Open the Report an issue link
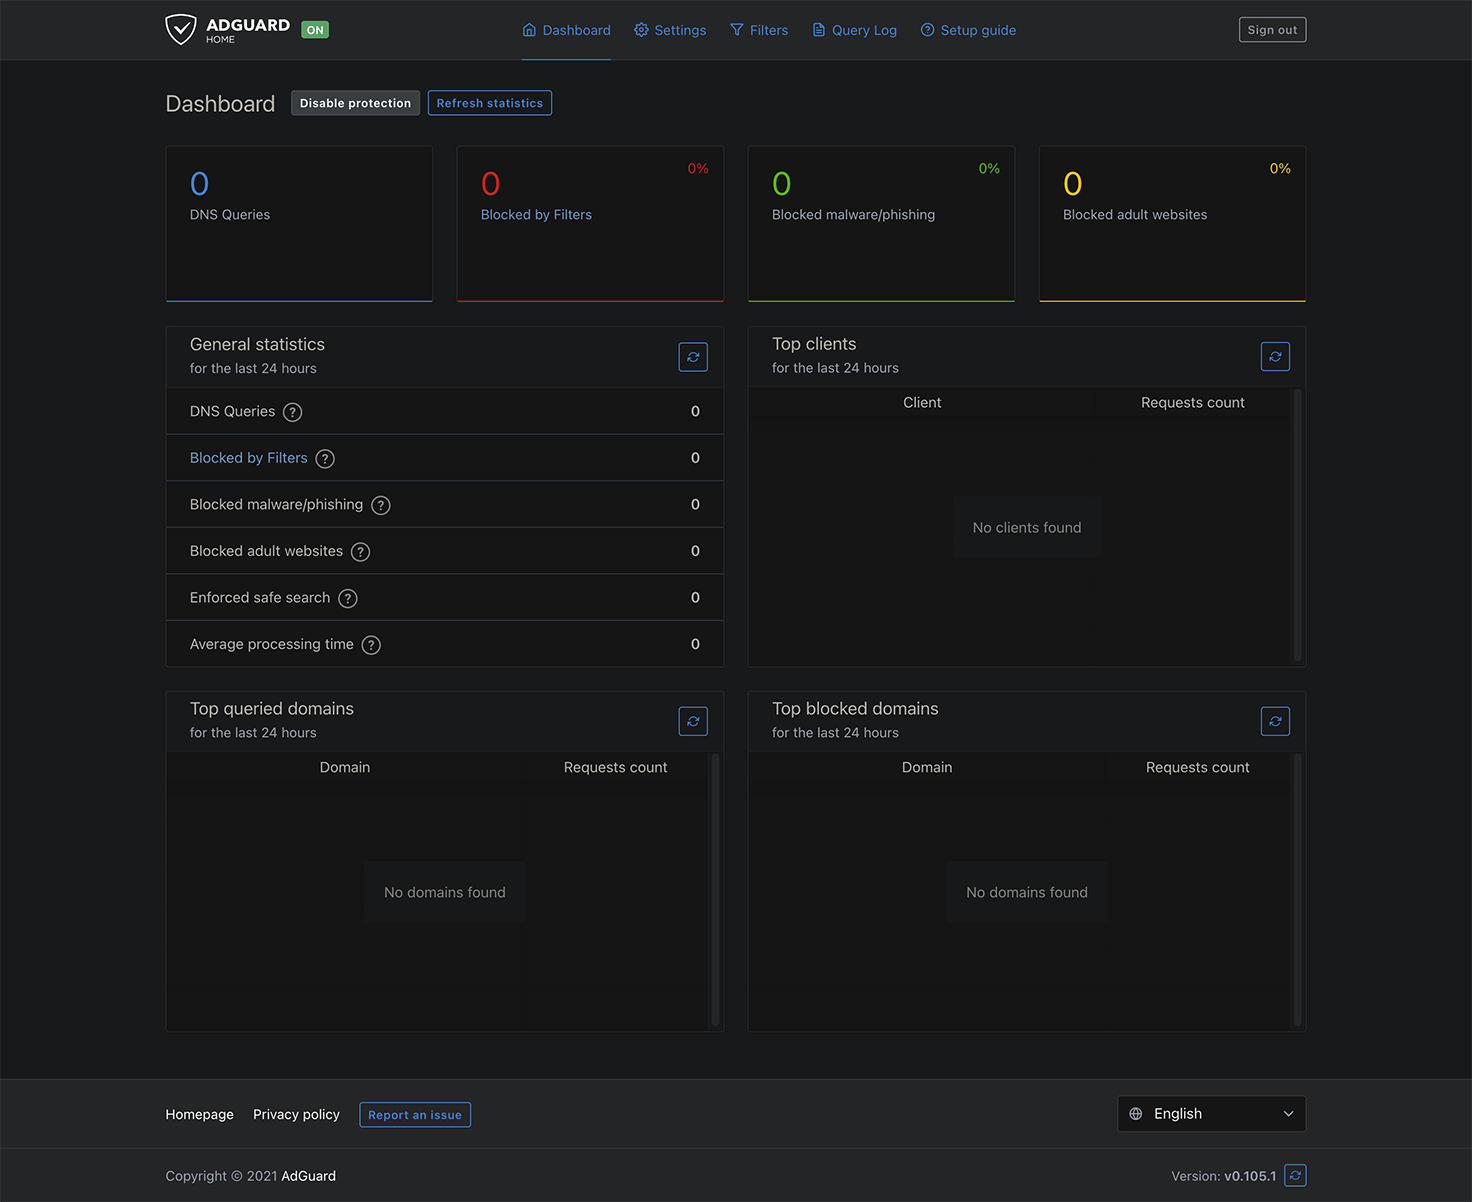 point(415,1114)
